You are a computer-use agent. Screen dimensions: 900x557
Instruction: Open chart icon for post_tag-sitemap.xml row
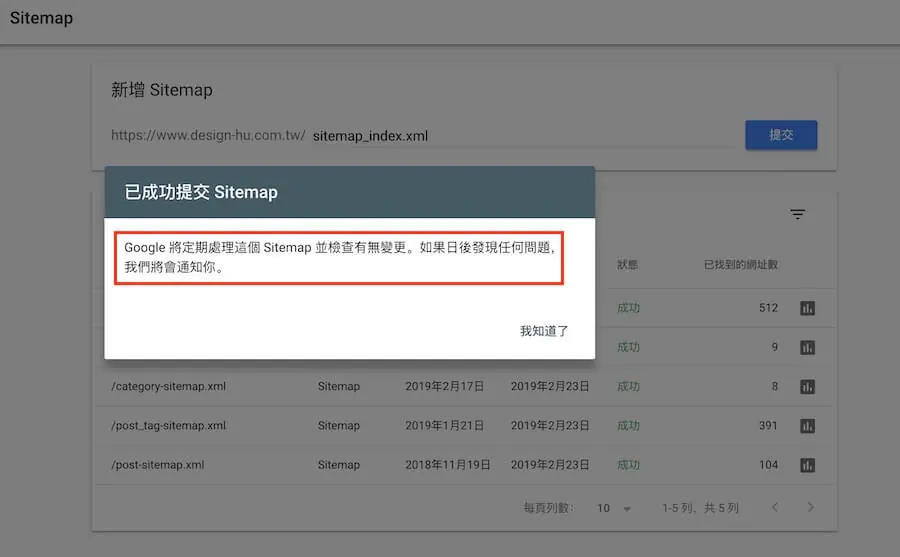click(x=807, y=426)
